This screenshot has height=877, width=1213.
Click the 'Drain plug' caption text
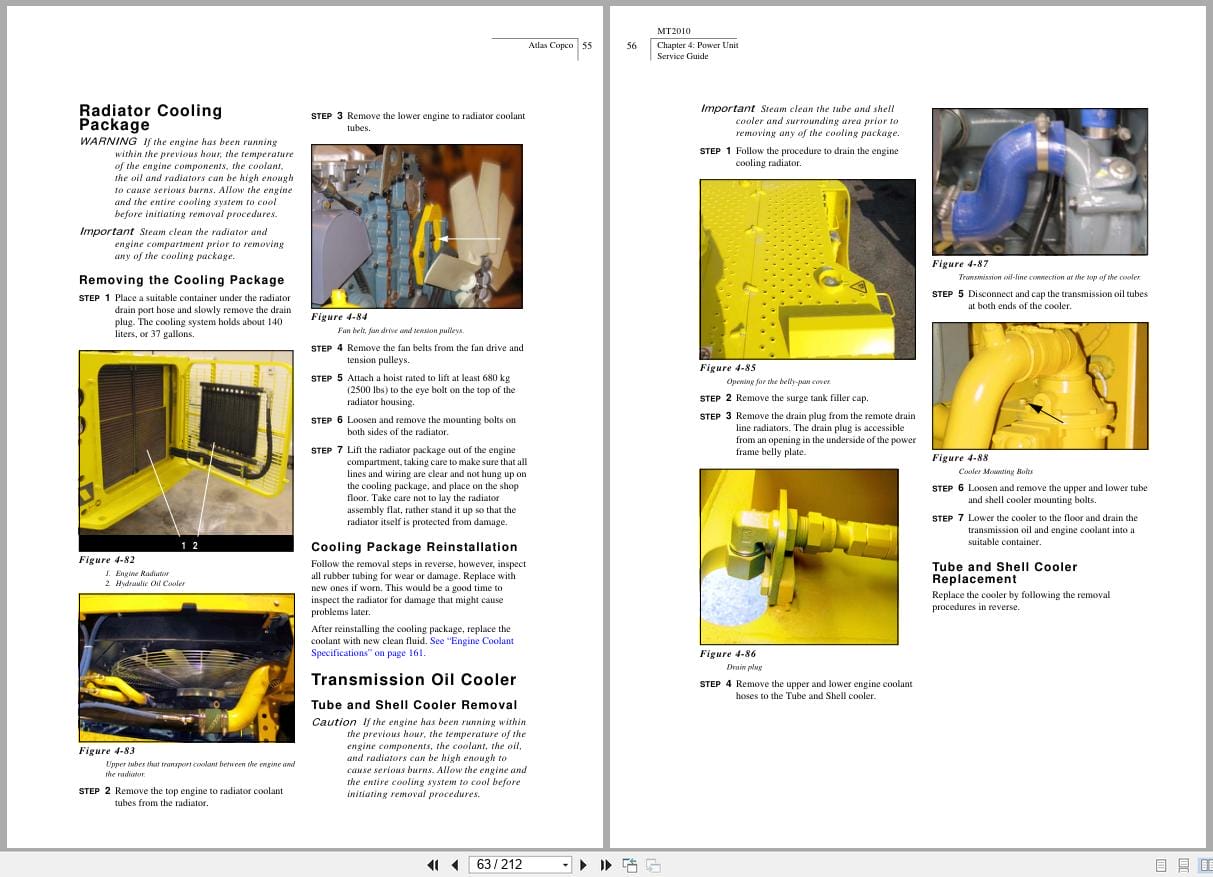click(744, 667)
